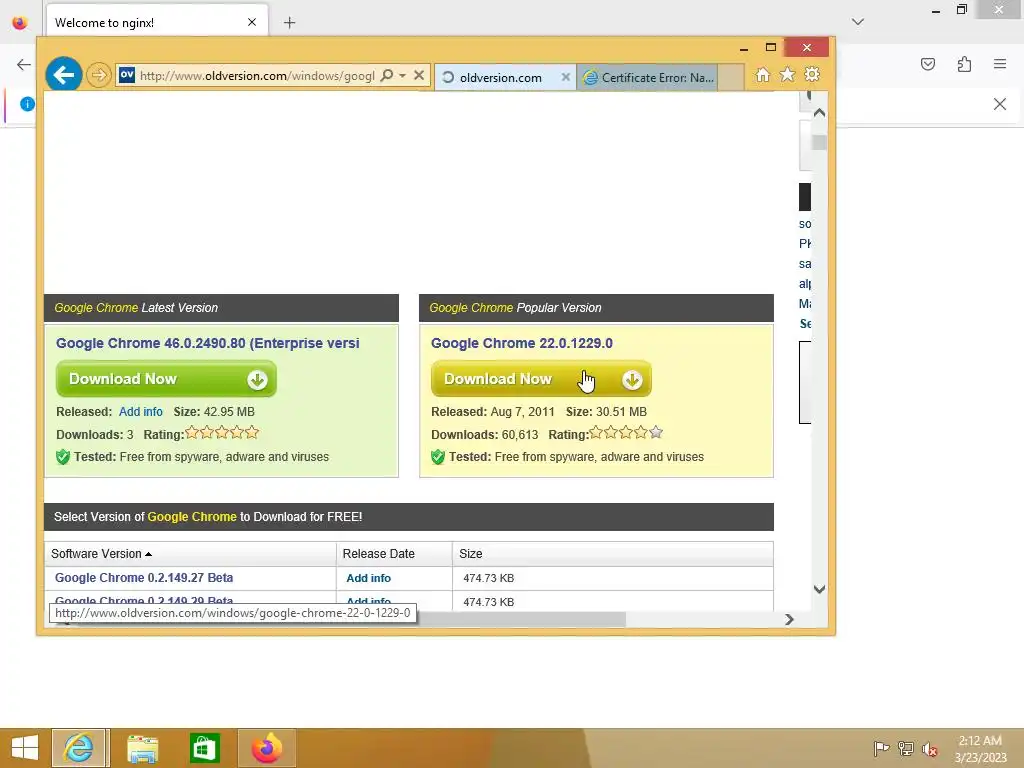Open Firefox list all tabs chevron

click(858, 22)
